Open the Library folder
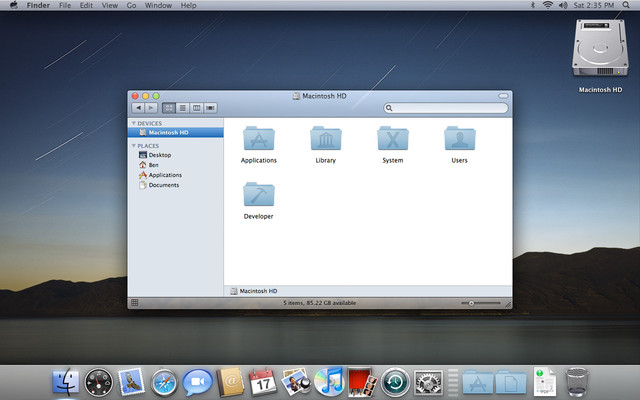 (325, 138)
